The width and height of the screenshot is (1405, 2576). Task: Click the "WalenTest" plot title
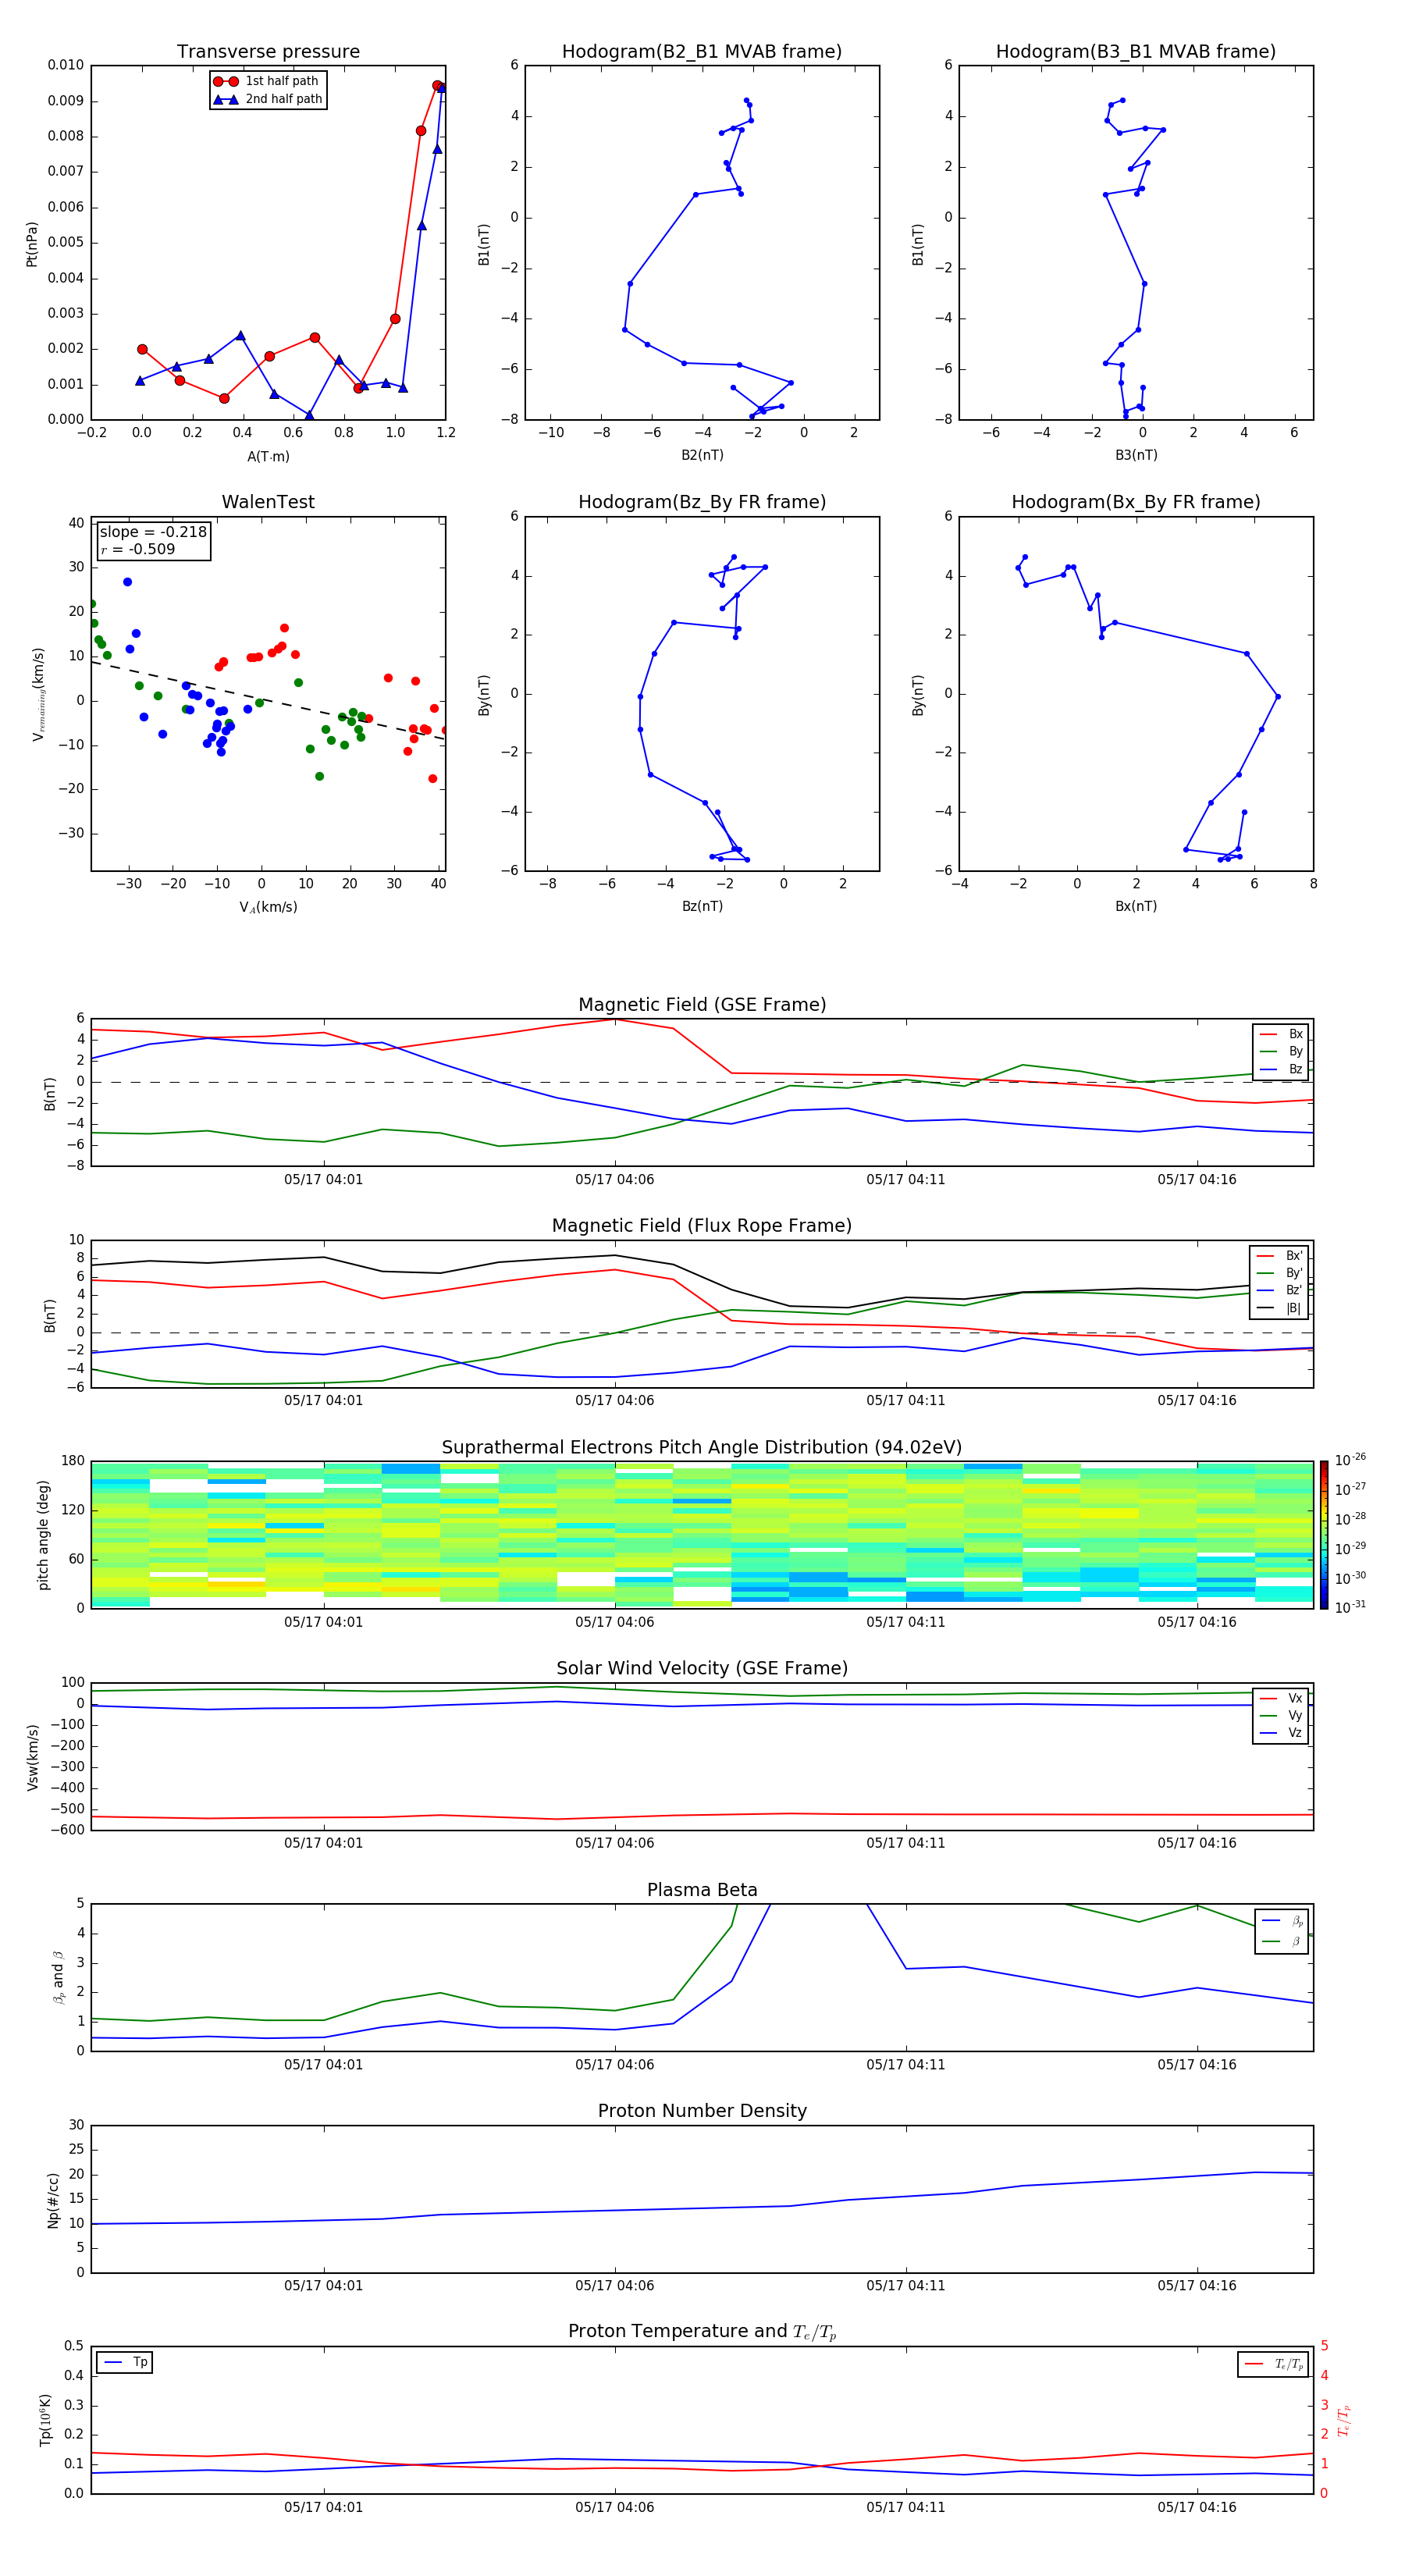pos(268,502)
